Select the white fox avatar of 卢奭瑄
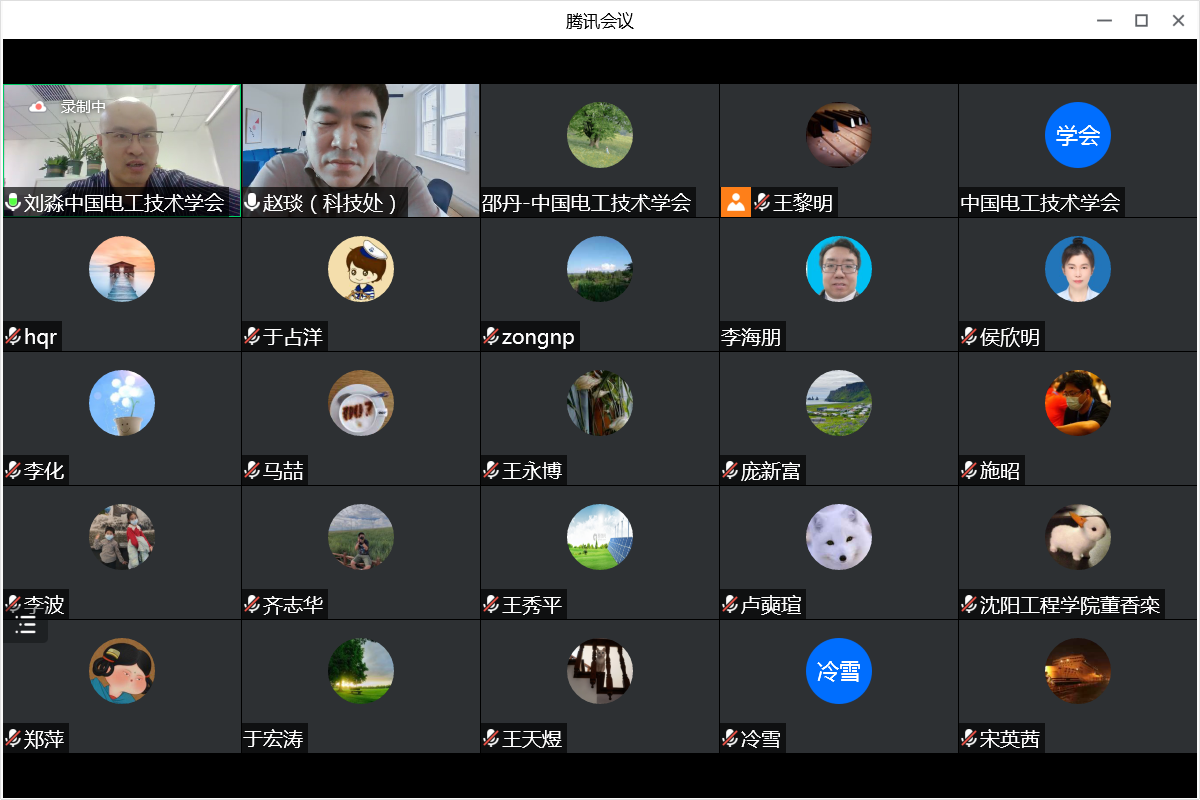 point(838,537)
